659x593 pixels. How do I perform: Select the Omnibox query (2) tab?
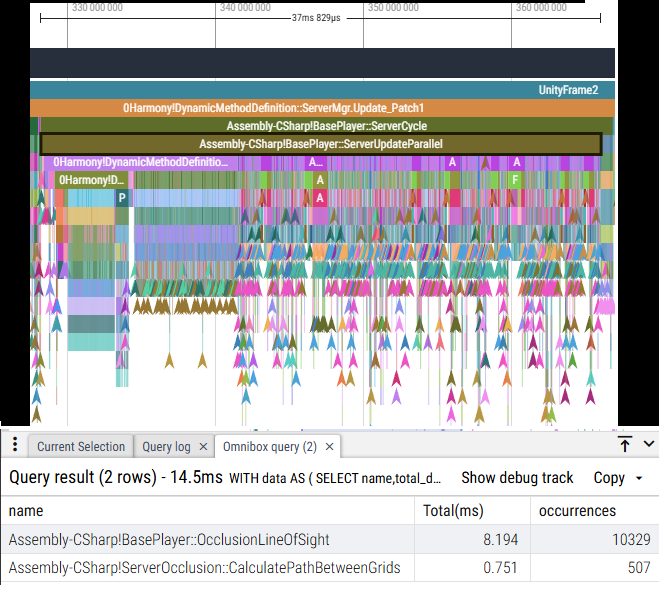(x=270, y=446)
